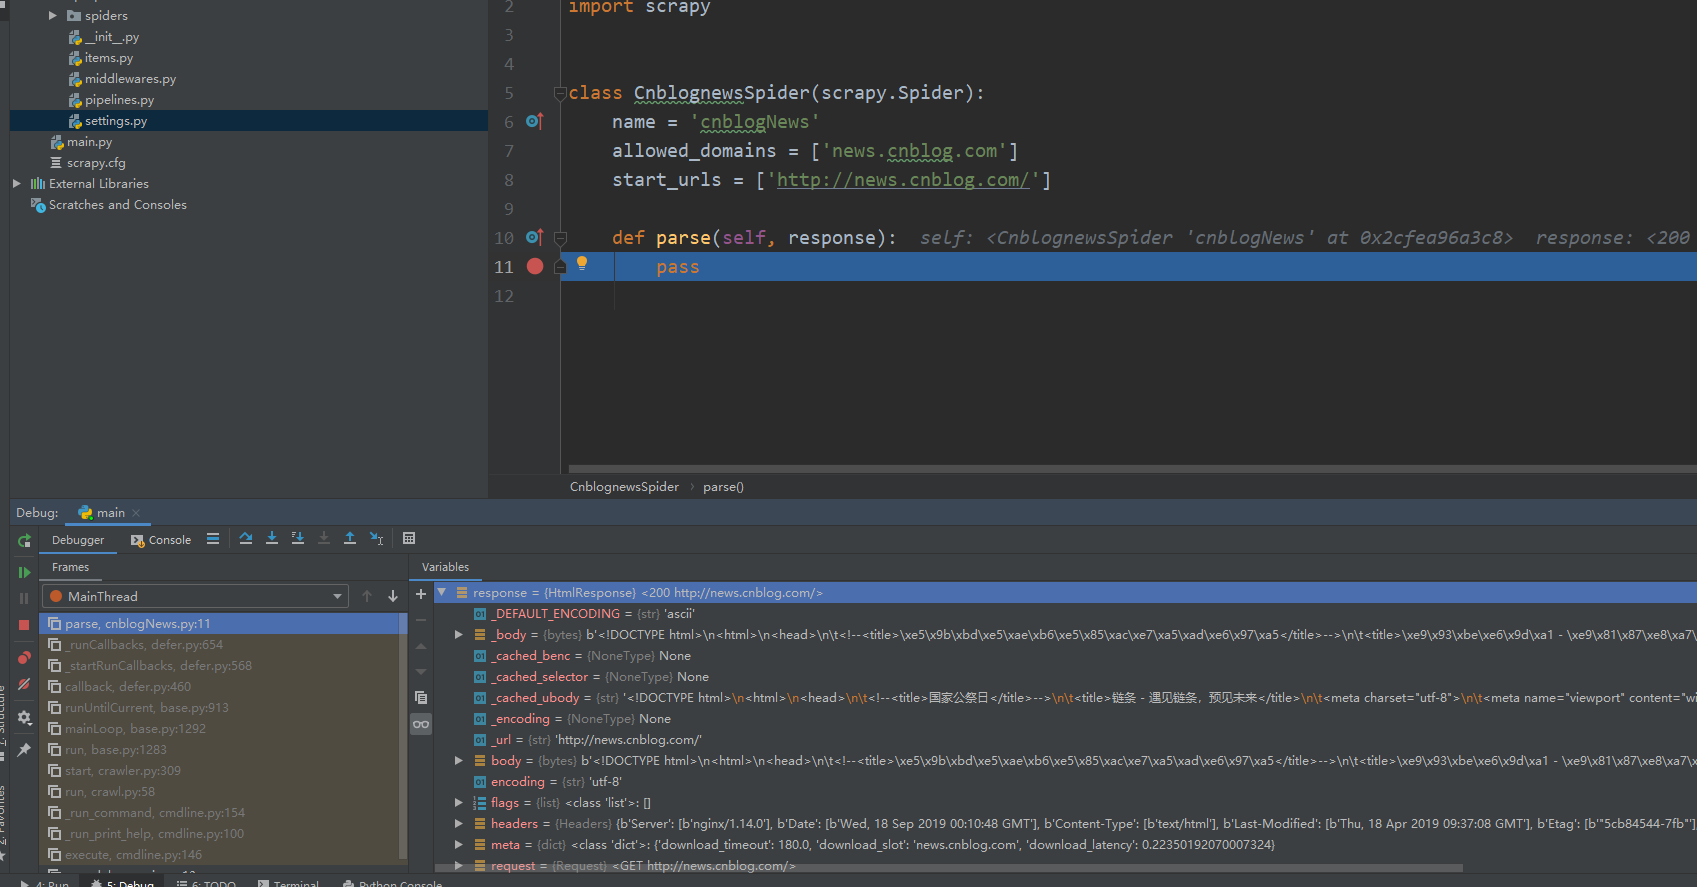Duplicate watch copy icon
Screen dimensions: 1697x887
coord(421,697)
